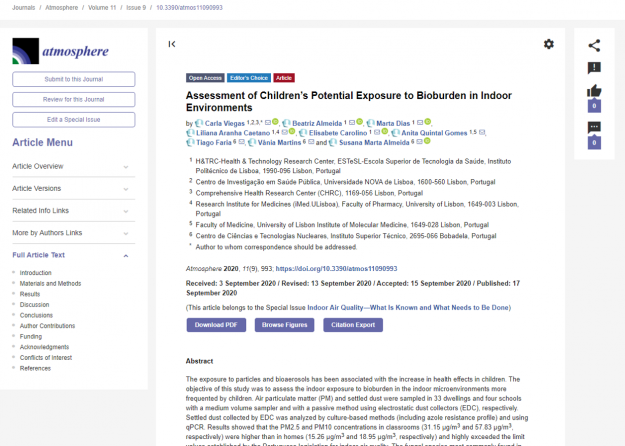
Task: Click the Browse Figures button
Action: pyautogui.click(x=284, y=325)
